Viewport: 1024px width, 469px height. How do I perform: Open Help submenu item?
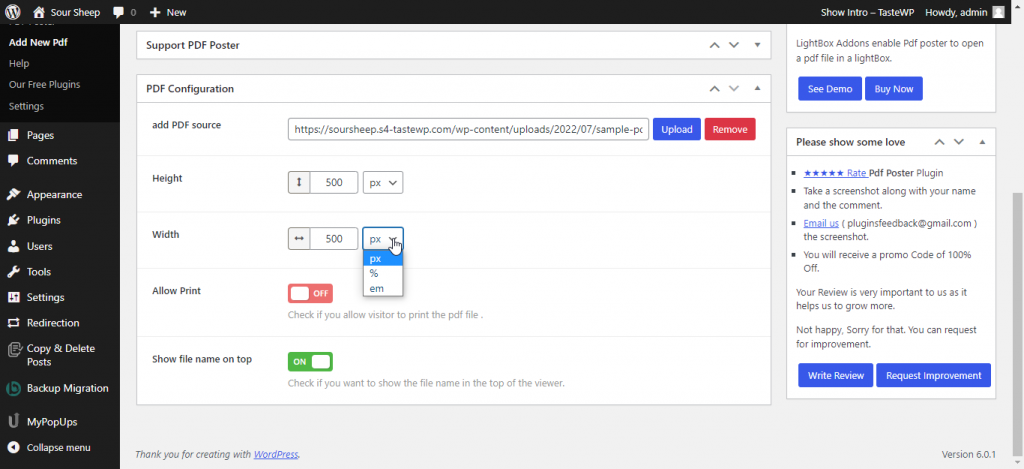tap(19, 63)
